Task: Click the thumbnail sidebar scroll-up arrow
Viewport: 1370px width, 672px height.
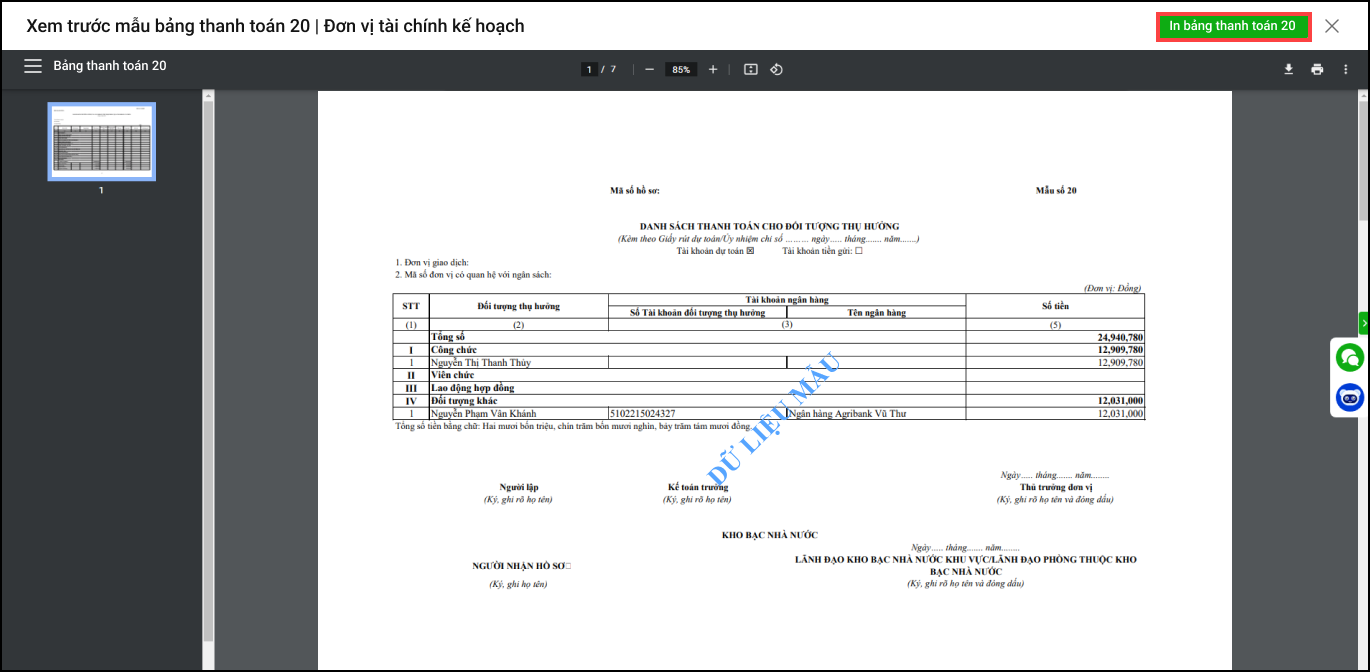Action: pyautogui.click(x=208, y=97)
